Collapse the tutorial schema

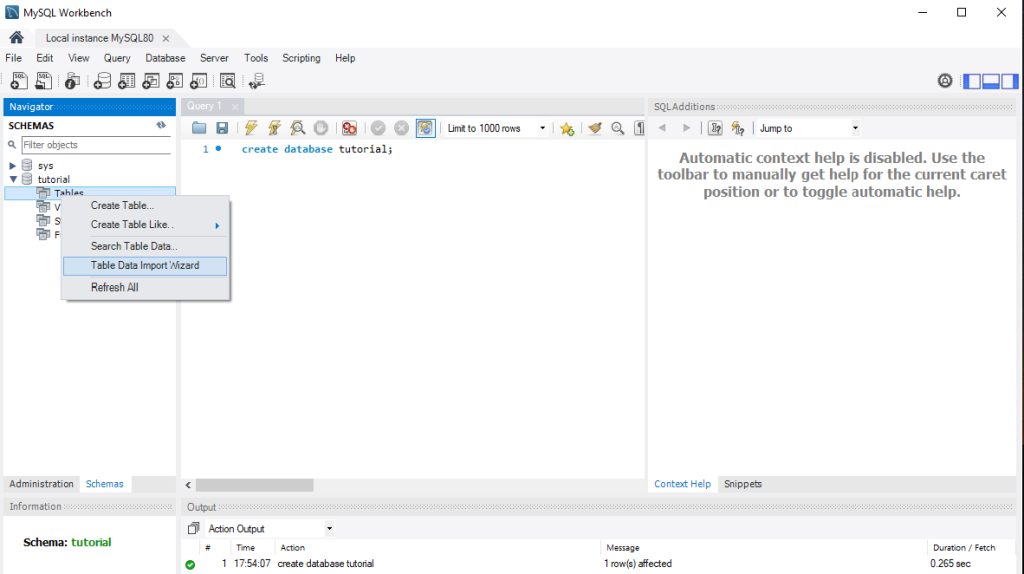(13, 179)
